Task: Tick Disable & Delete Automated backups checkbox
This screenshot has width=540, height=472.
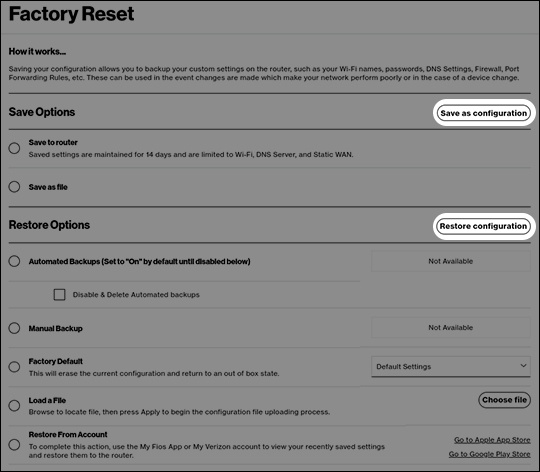Action: (x=59, y=295)
